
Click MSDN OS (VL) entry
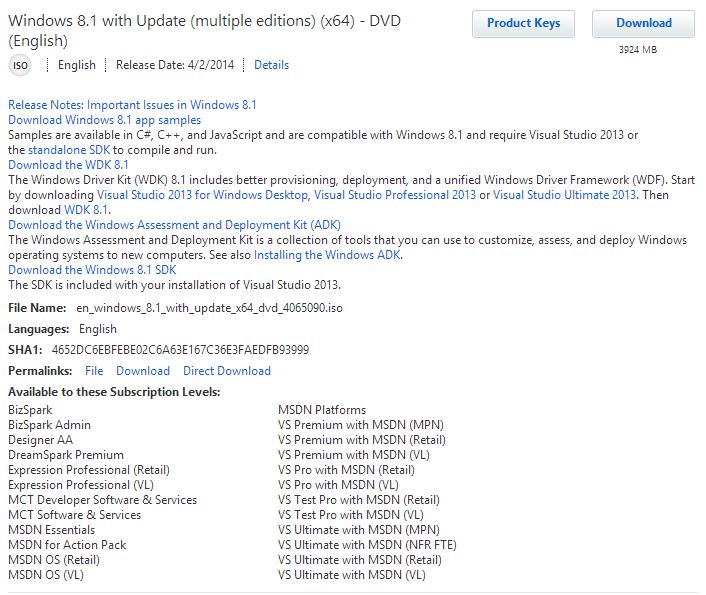click(46, 575)
